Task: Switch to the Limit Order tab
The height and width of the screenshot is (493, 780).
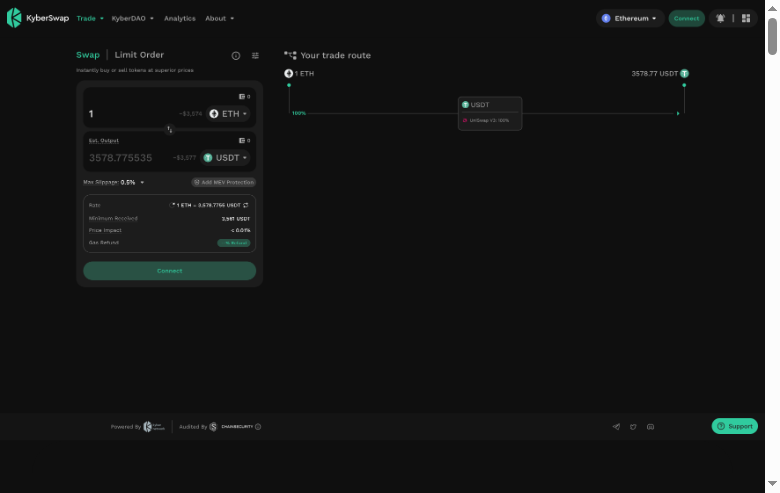Action: point(139,55)
